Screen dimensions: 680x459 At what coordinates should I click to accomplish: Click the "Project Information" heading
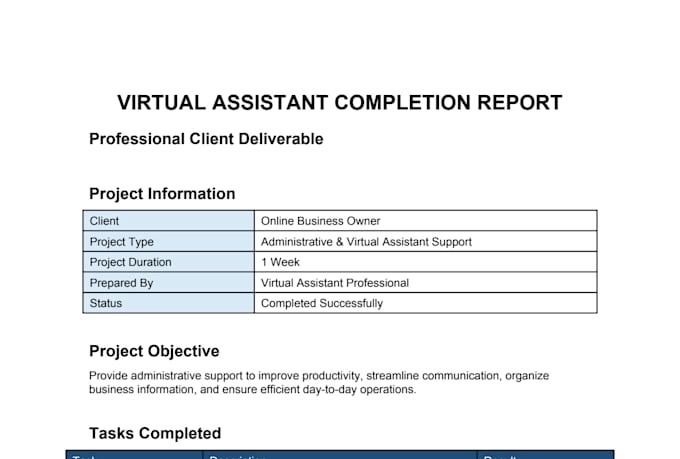tap(162, 194)
